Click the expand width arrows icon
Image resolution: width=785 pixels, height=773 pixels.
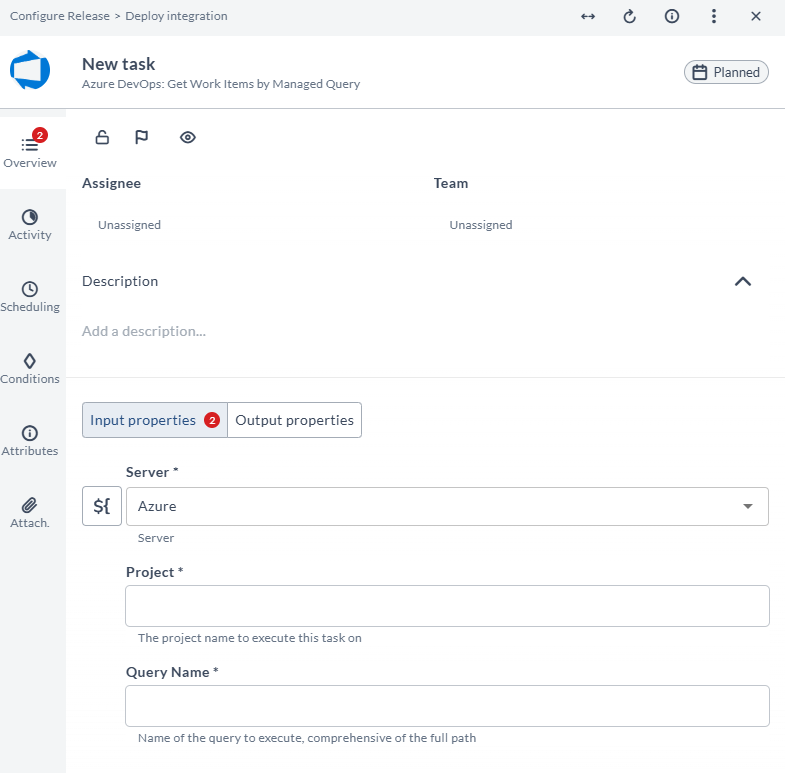(588, 17)
